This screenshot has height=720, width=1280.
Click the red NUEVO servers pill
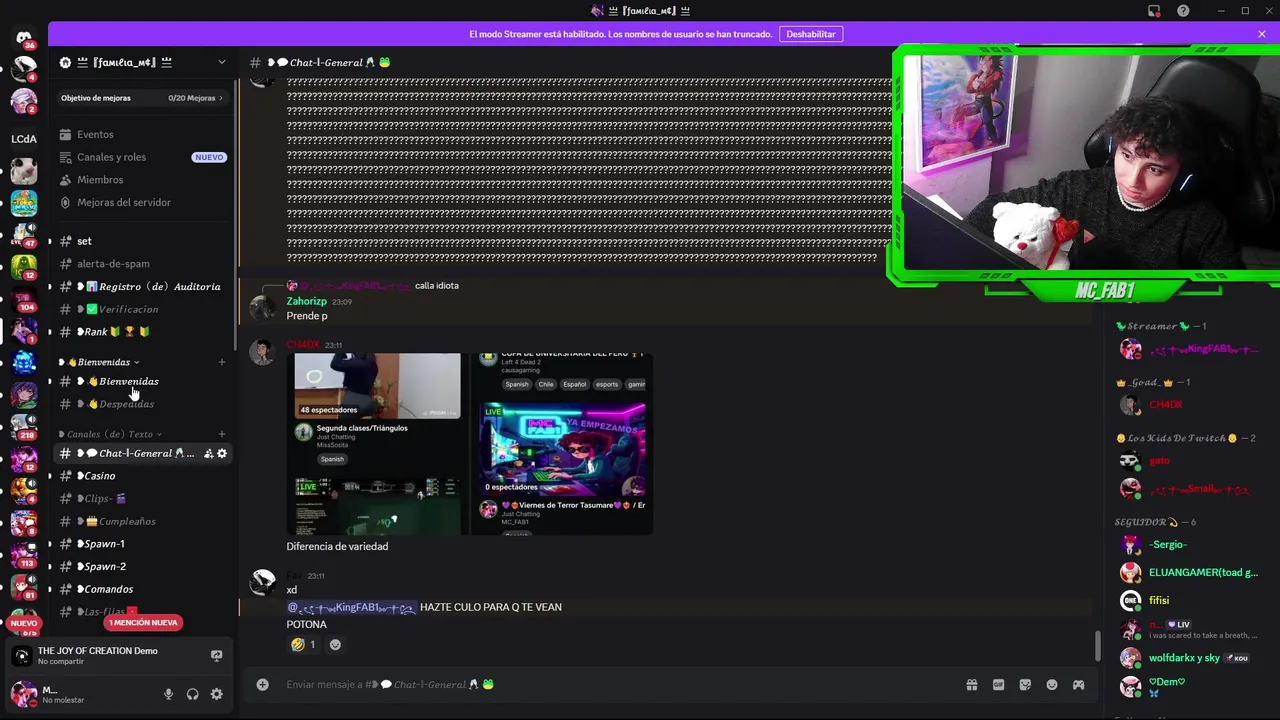click(x=24, y=623)
